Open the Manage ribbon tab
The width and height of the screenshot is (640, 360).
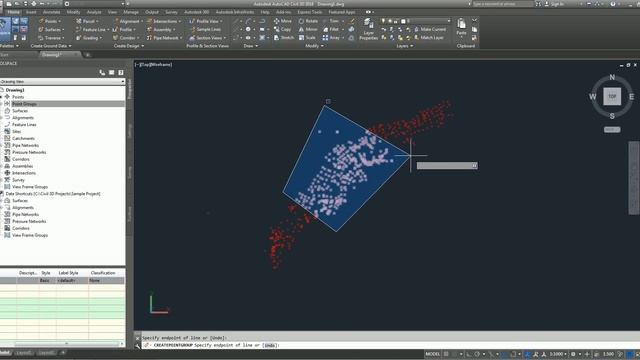coord(131,12)
